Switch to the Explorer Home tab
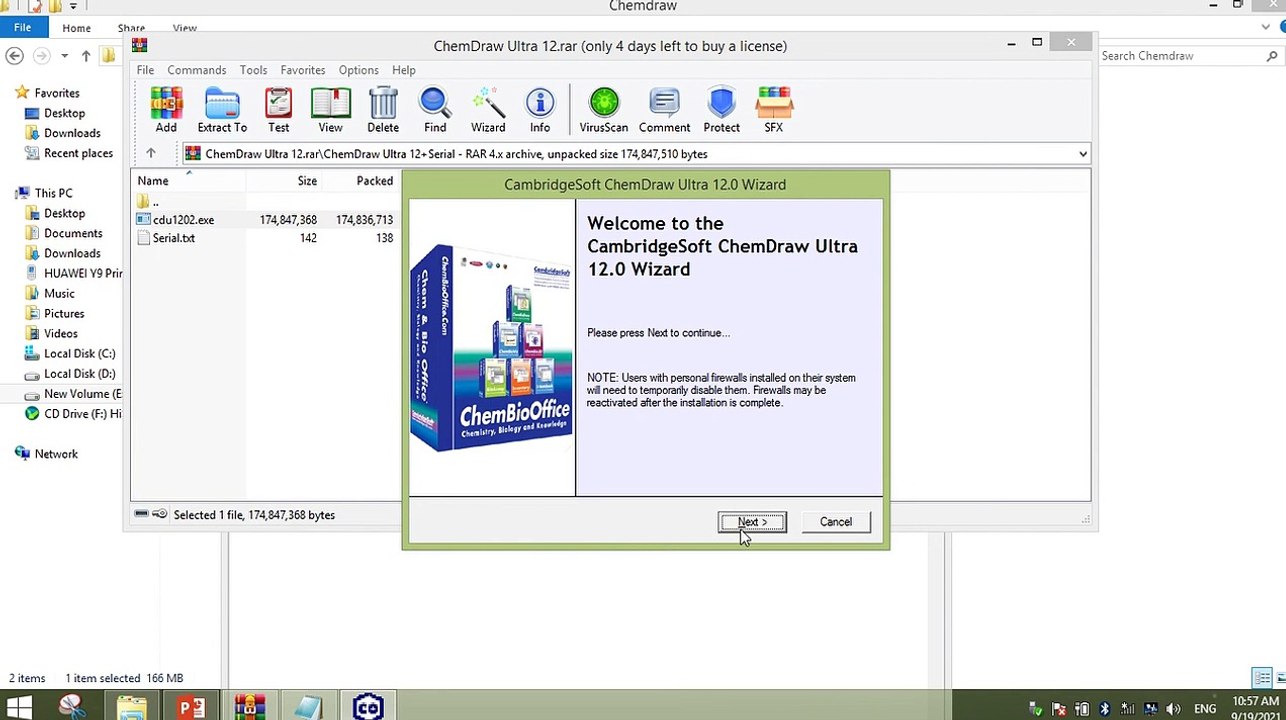This screenshot has width=1286, height=720. (x=76, y=28)
